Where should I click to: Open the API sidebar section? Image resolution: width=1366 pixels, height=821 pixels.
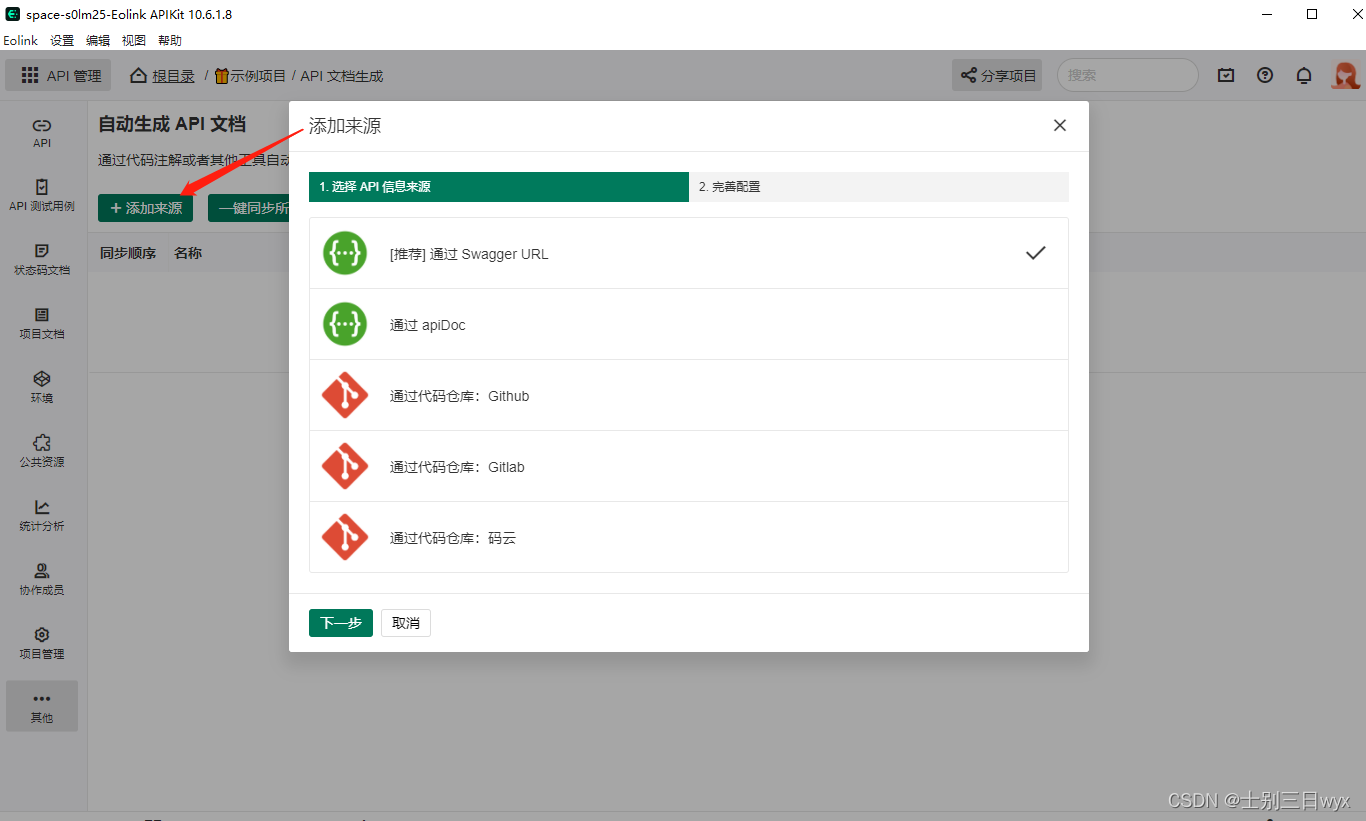(x=42, y=133)
